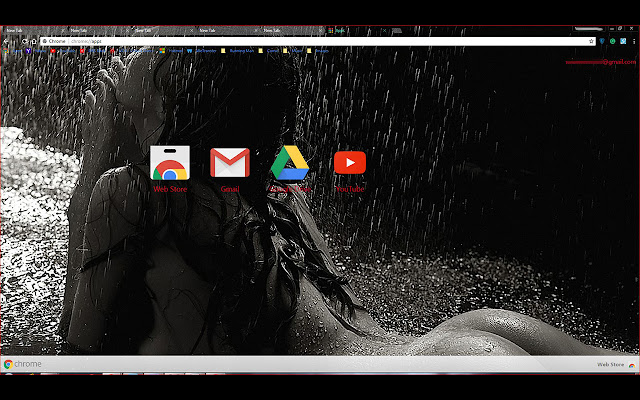
Task: Bookmark this page with the star
Action: click(591, 41)
